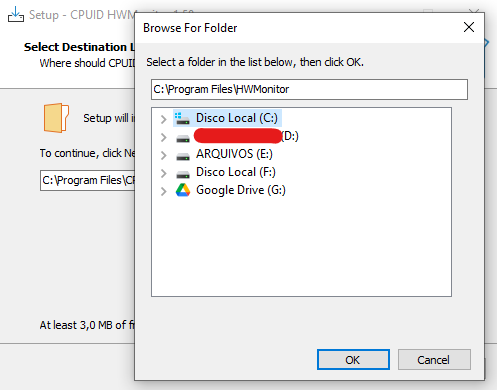Image resolution: width=497 pixels, height=390 pixels.
Task: Expand the ARQUIVOS (E:) tree node
Action: tap(163, 155)
